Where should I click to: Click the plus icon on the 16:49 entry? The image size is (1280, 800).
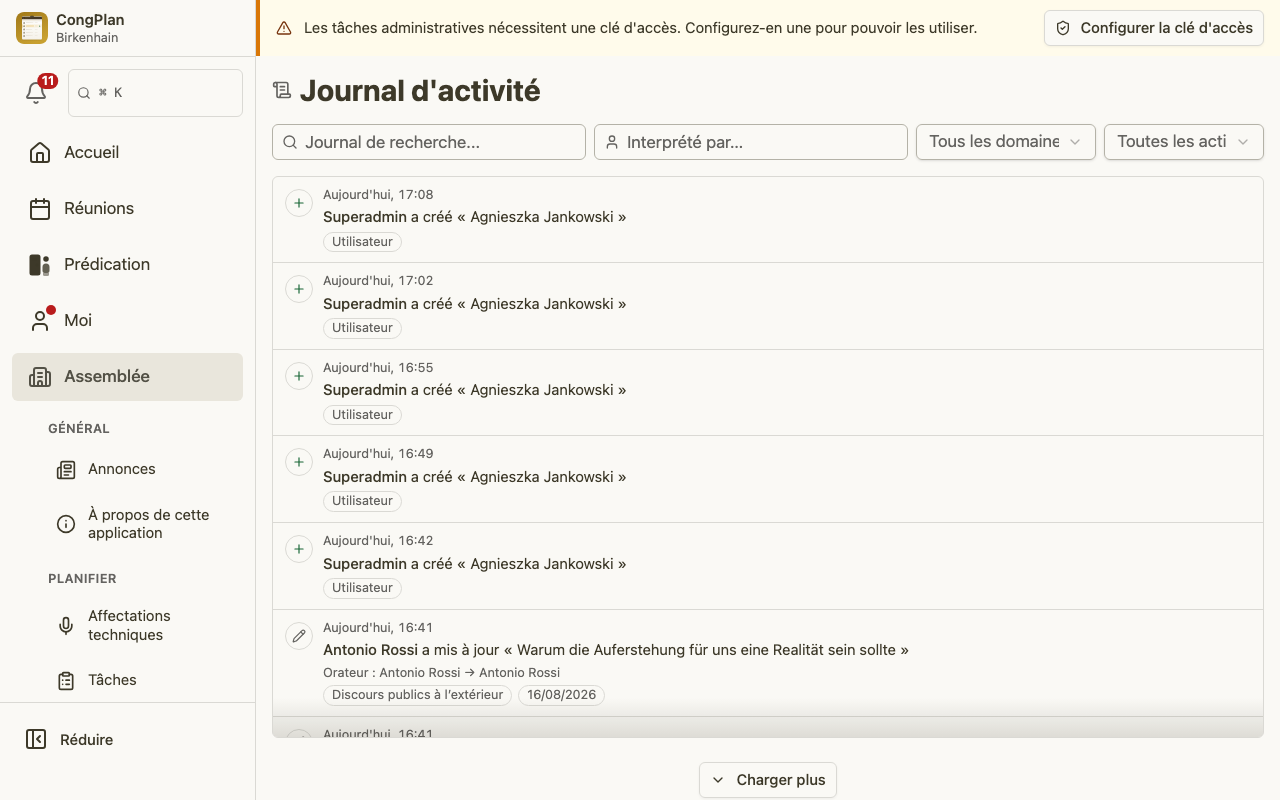pyautogui.click(x=299, y=462)
